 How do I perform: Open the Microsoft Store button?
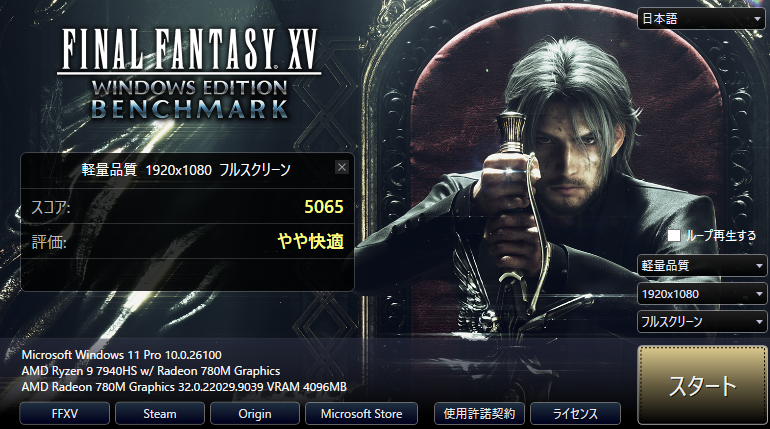tap(361, 414)
